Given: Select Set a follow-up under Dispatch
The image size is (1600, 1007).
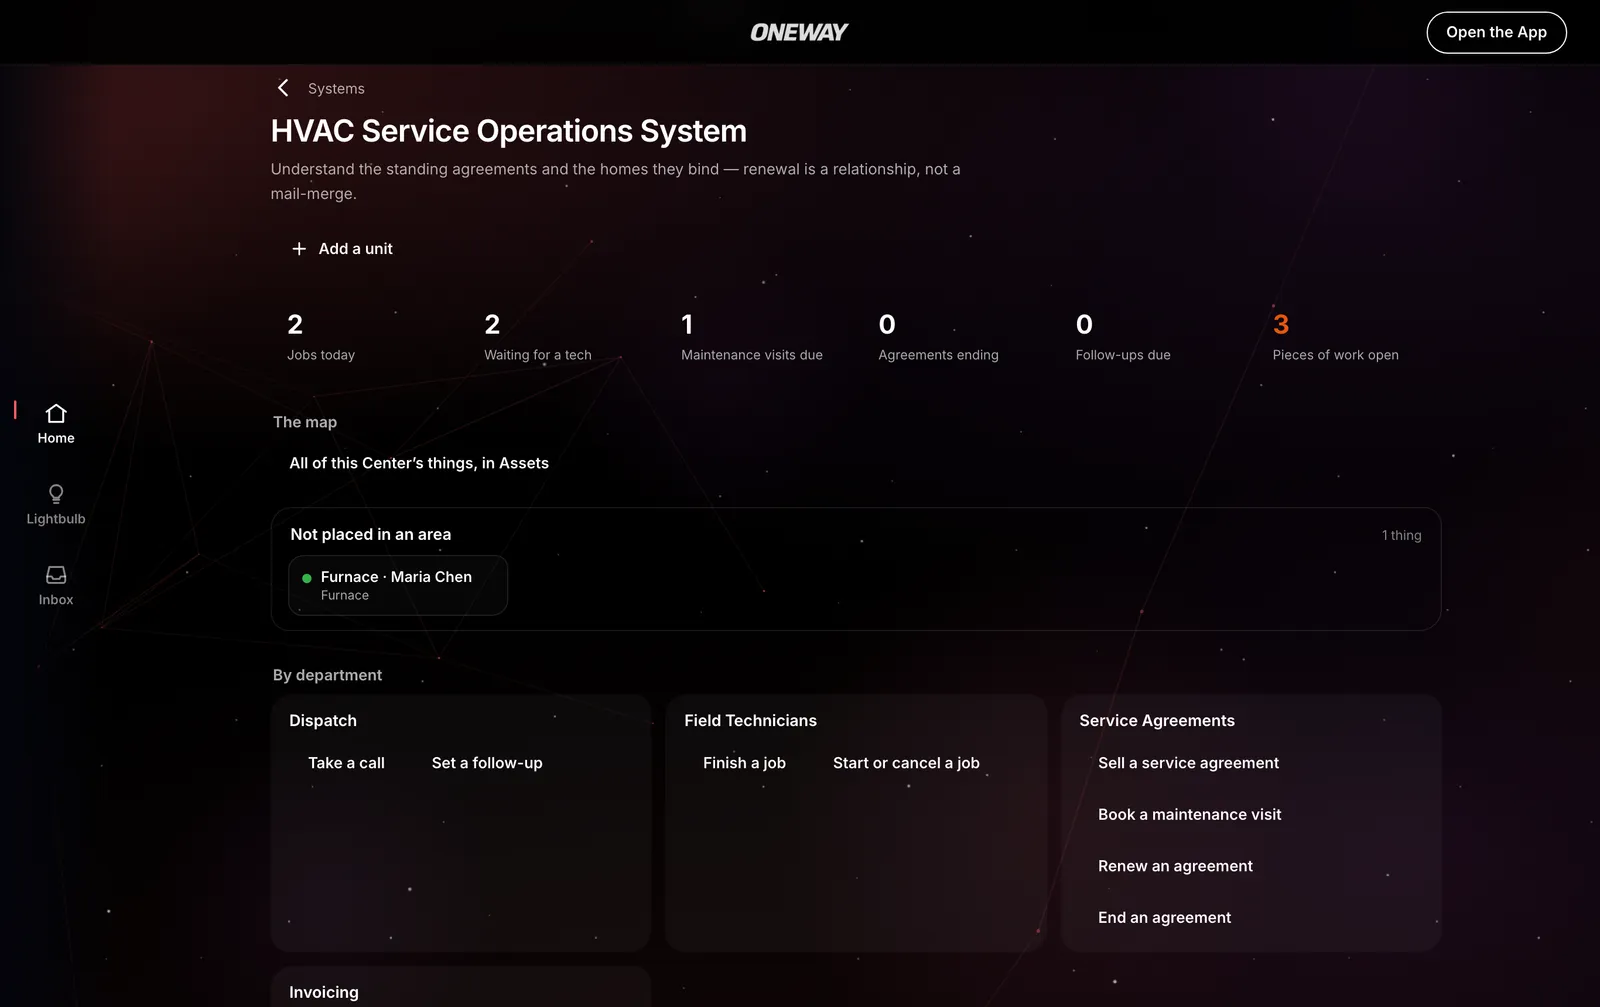Looking at the screenshot, I should pos(487,763).
